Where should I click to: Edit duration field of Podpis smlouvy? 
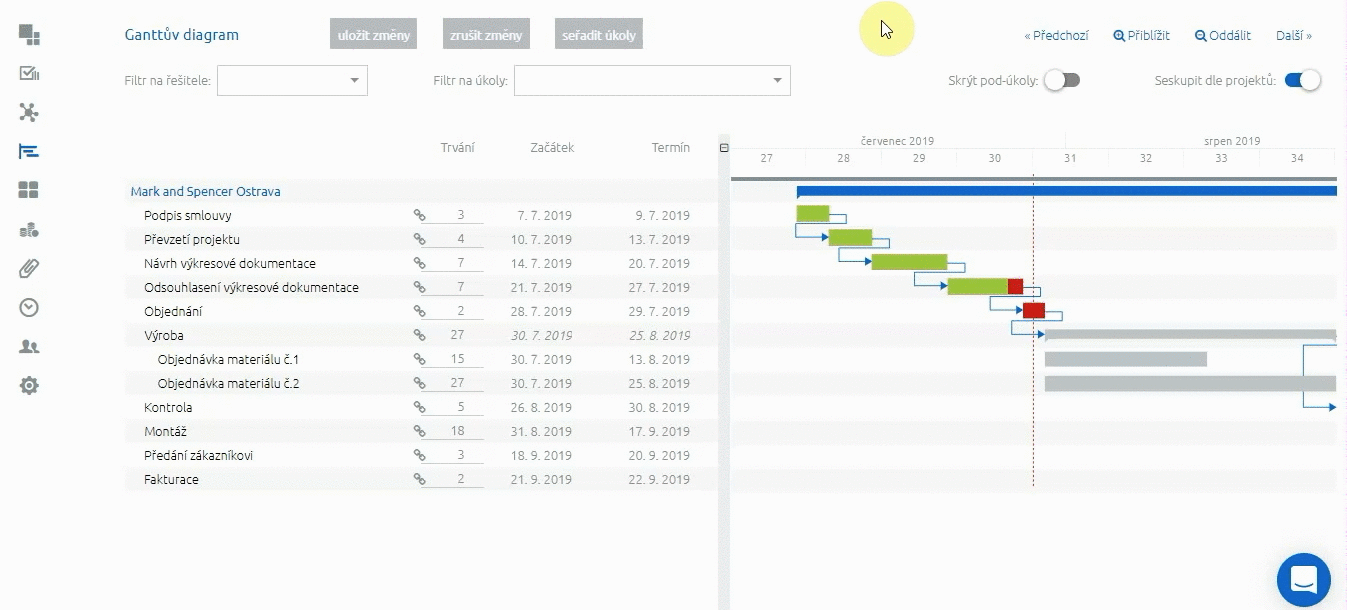point(453,215)
